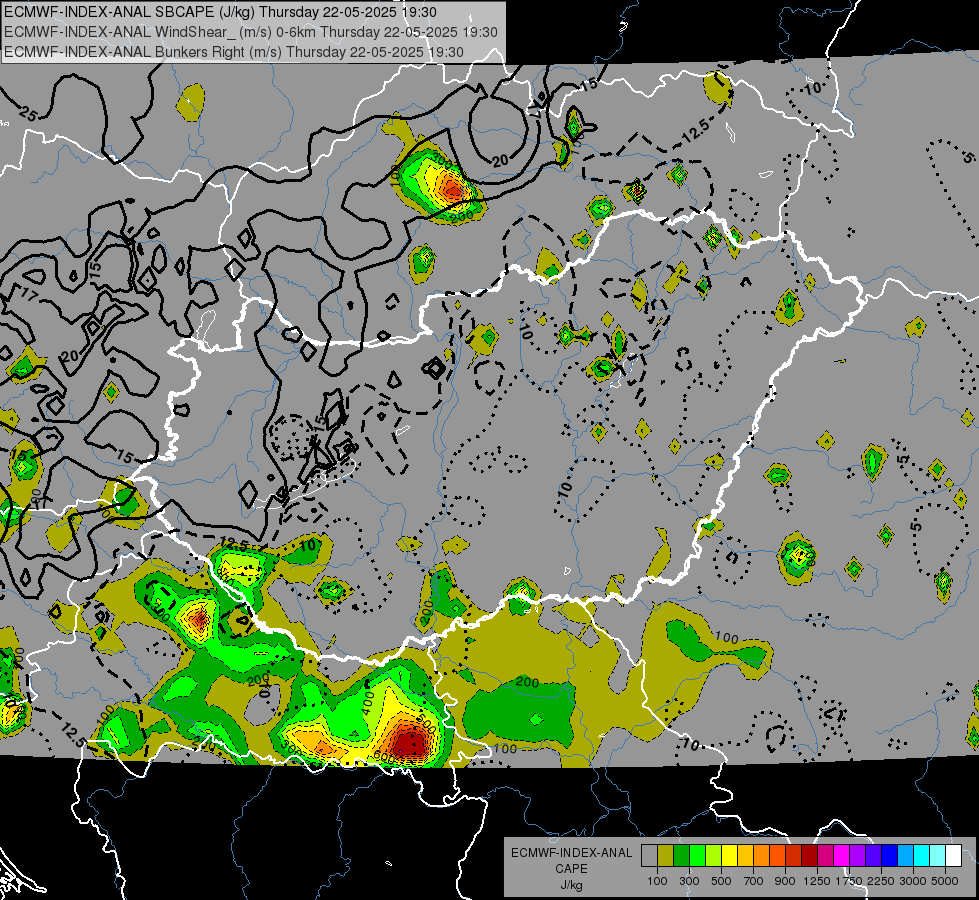This screenshot has height=900, width=979.
Task: Click the legend unit 'J/kg'
Action: pyautogui.click(x=571, y=885)
